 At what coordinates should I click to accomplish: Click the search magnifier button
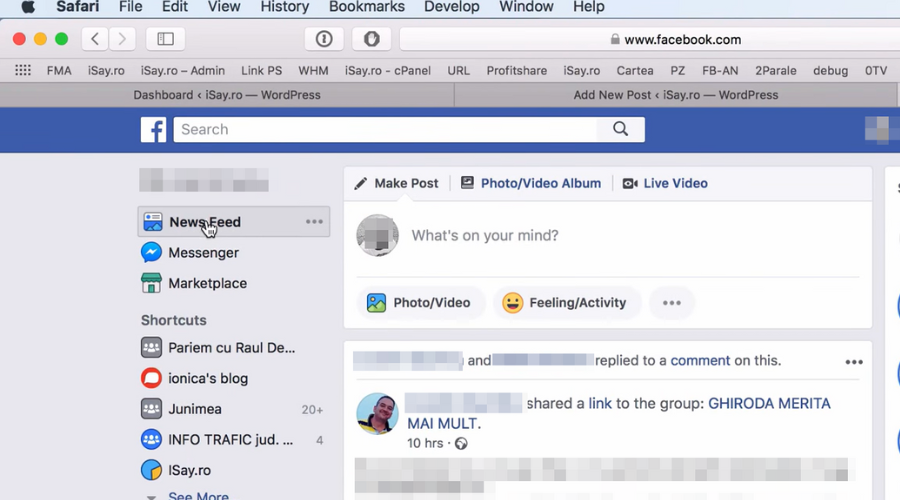click(620, 129)
